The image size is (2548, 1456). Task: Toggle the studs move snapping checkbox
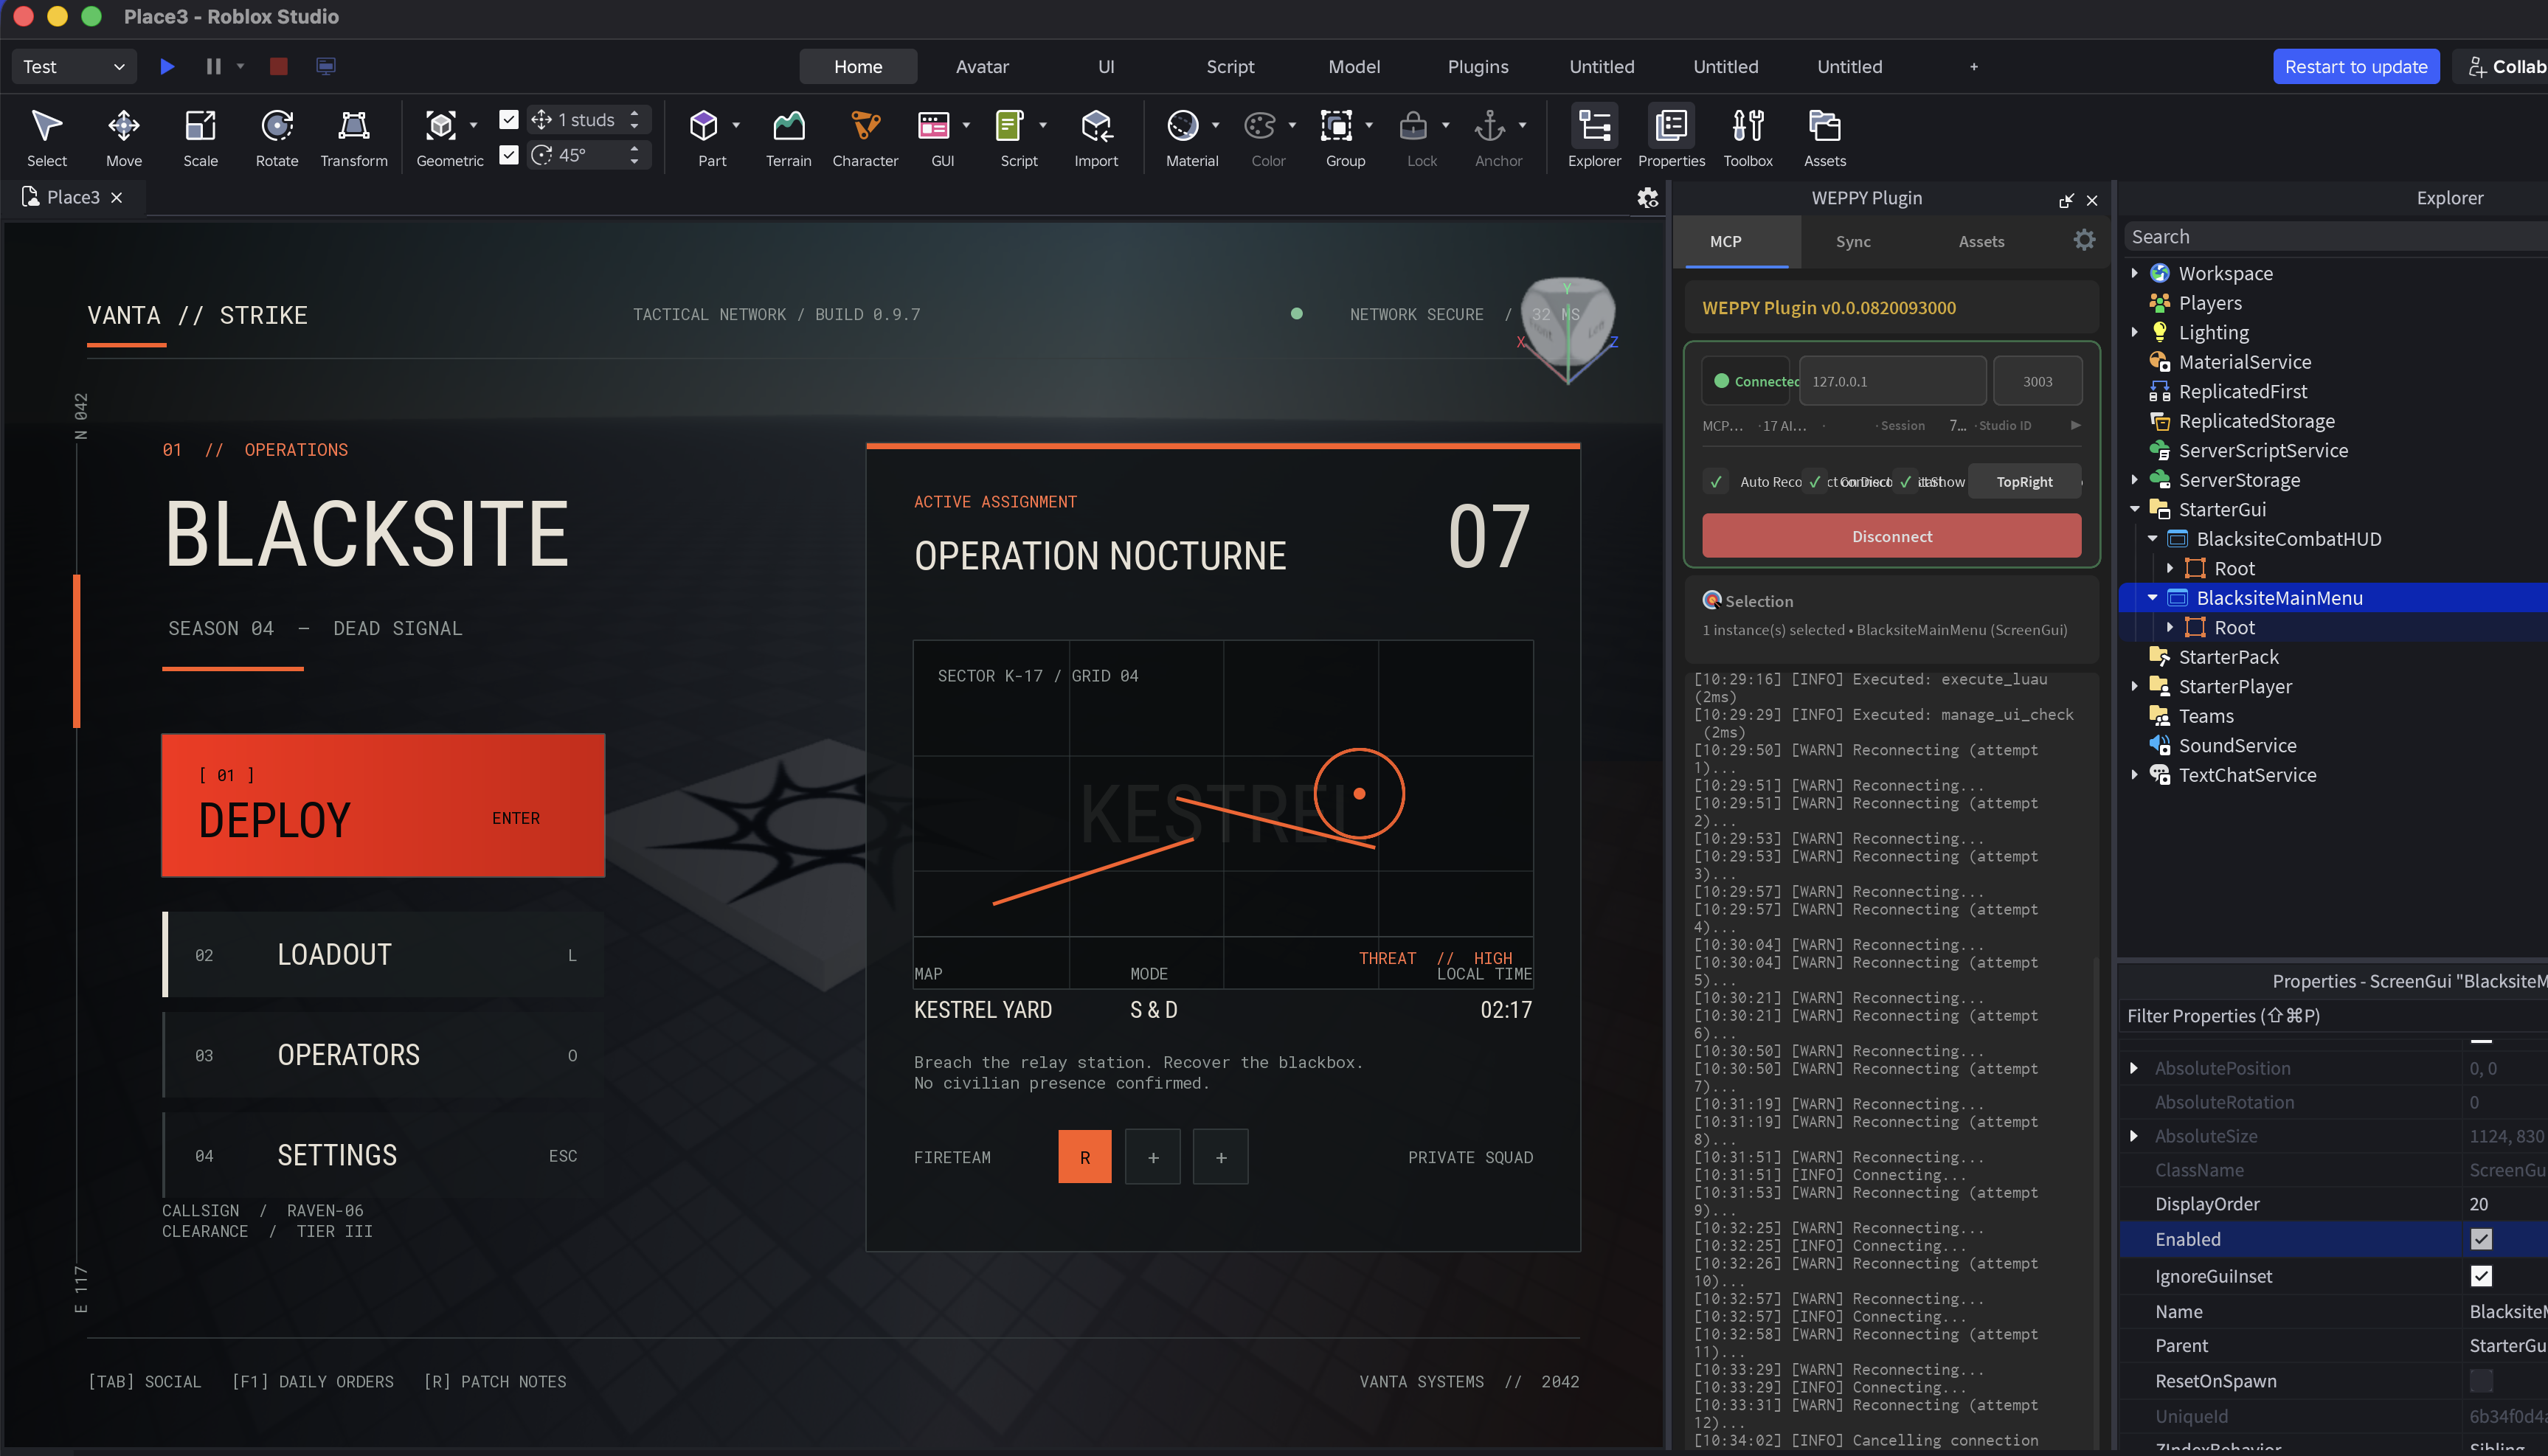509,120
